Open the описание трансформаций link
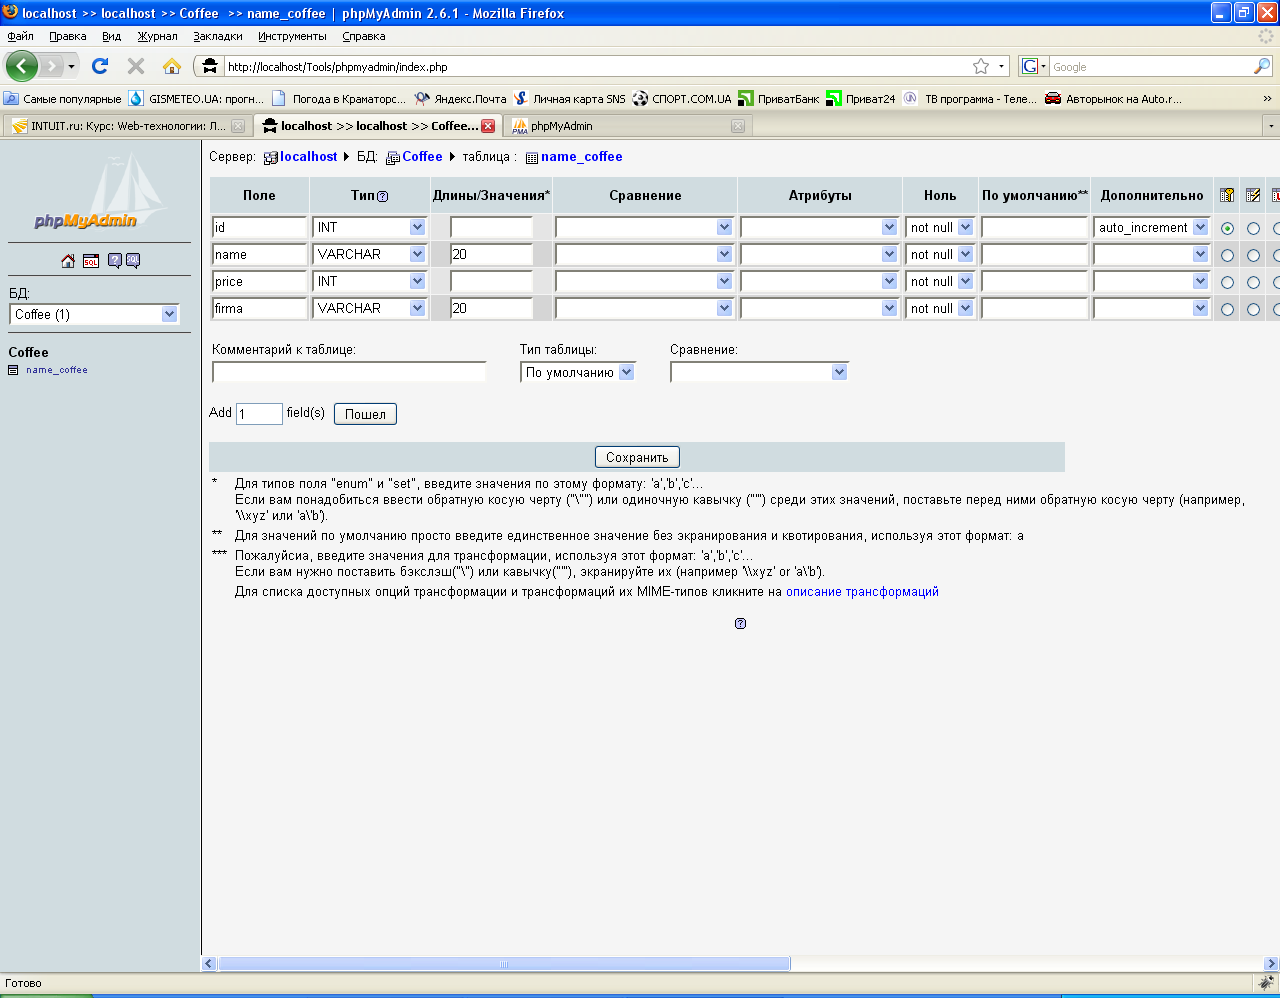The height and width of the screenshot is (998, 1280). coord(862,592)
